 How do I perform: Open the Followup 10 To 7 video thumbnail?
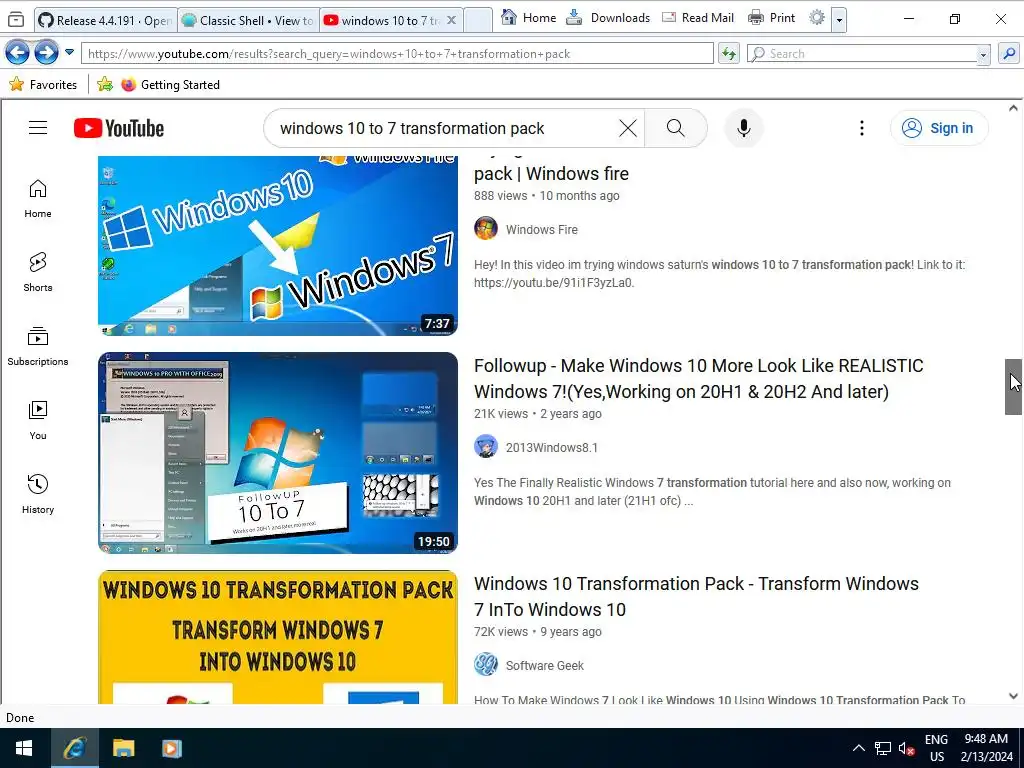(x=278, y=453)
